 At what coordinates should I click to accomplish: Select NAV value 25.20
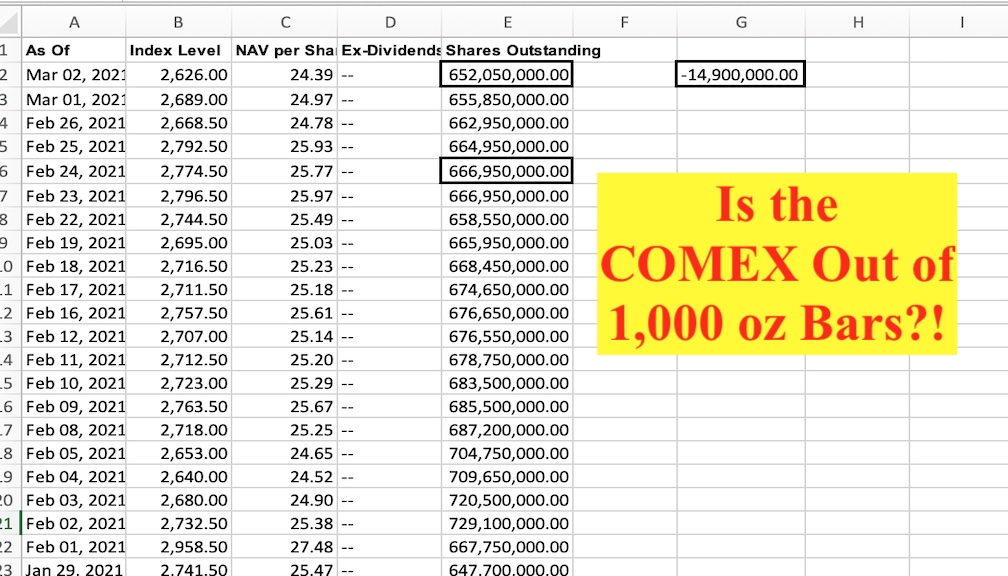(x=285, y=360)
